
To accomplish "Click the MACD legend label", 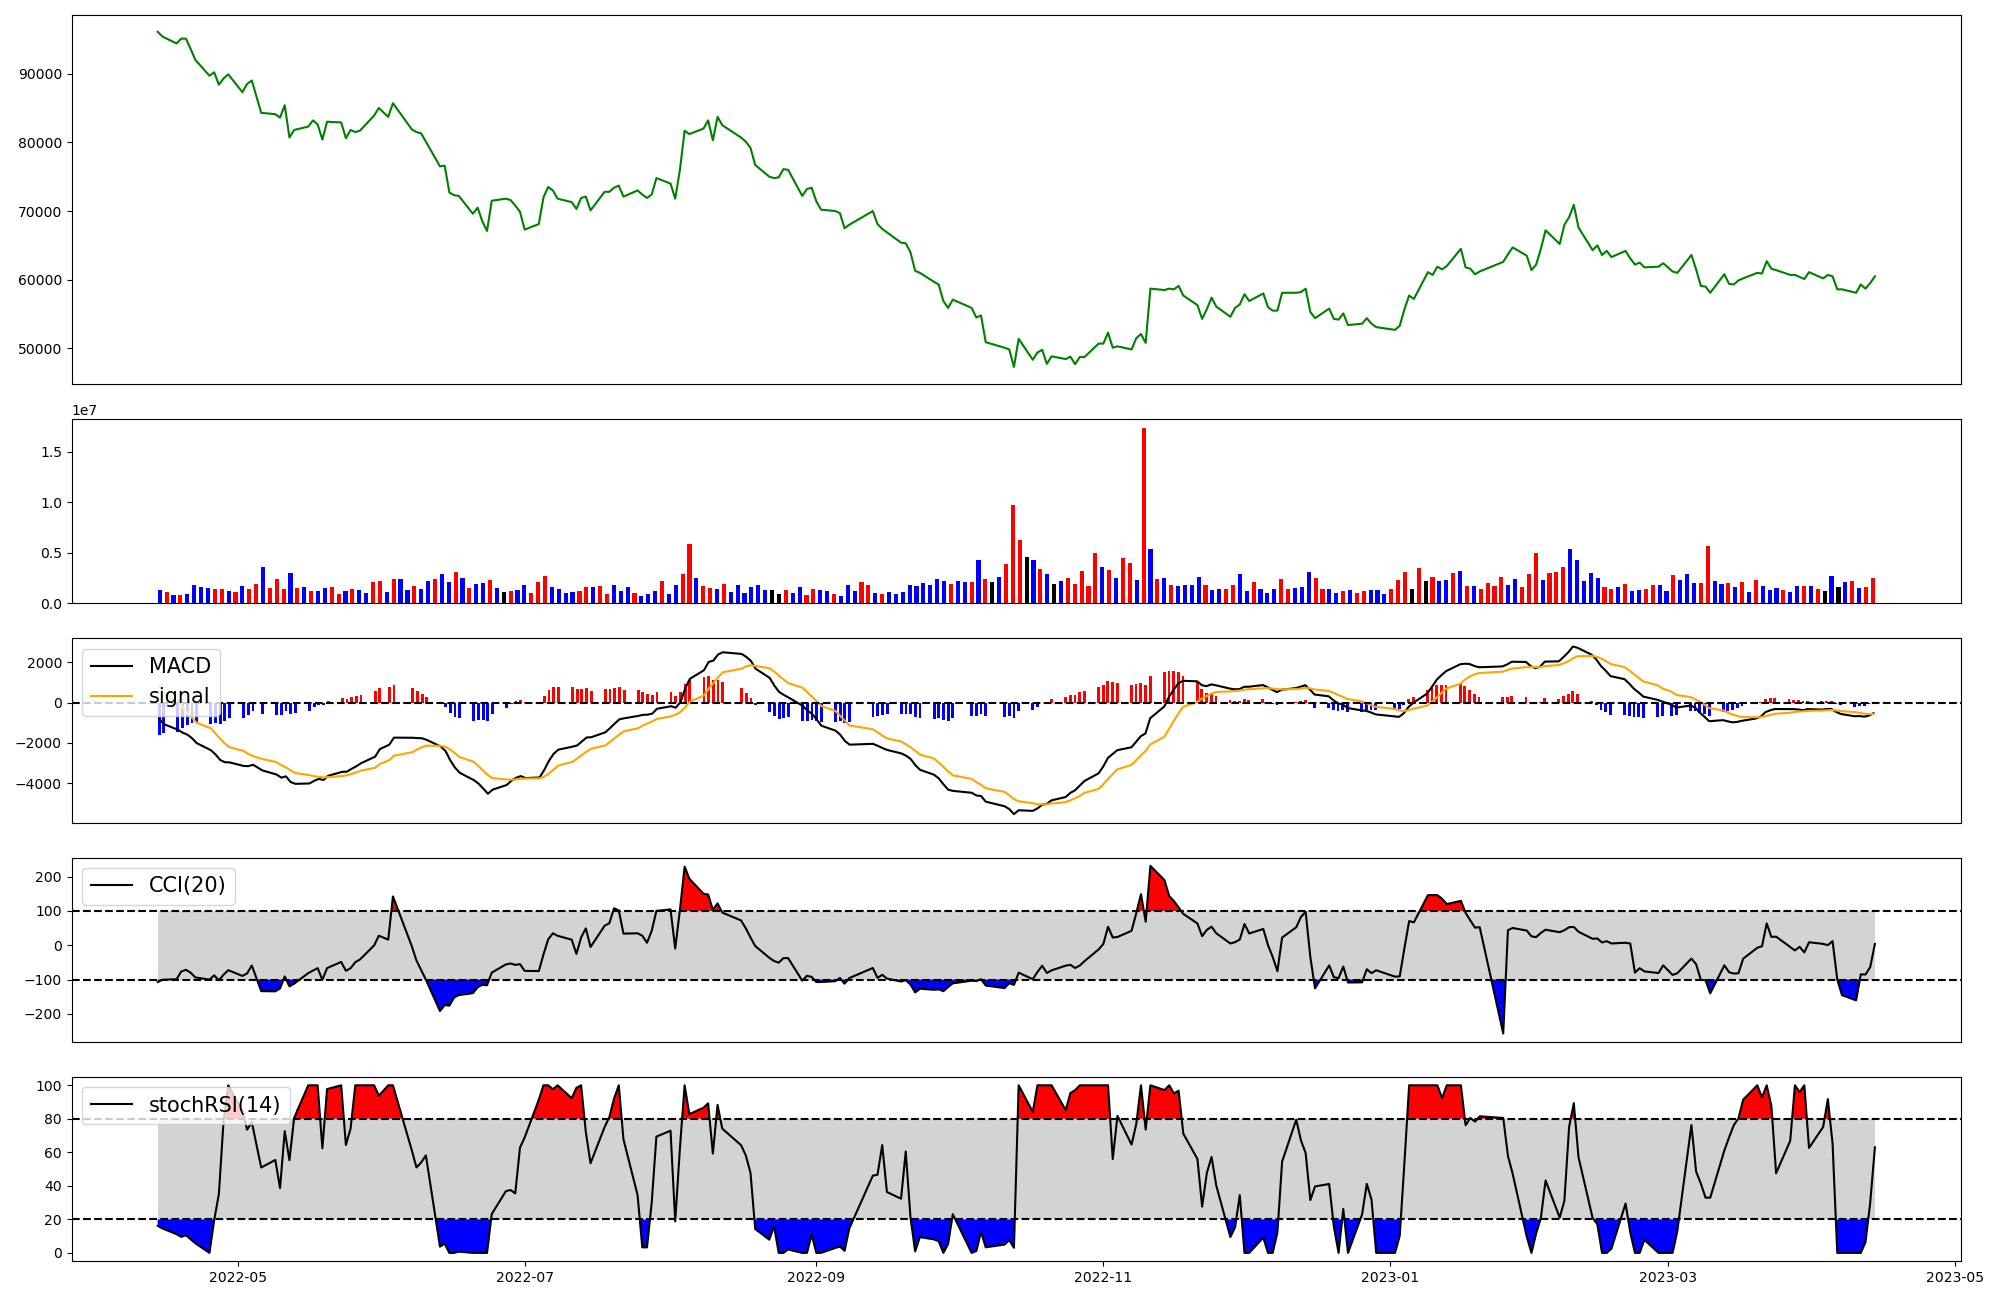I will 179,666.
